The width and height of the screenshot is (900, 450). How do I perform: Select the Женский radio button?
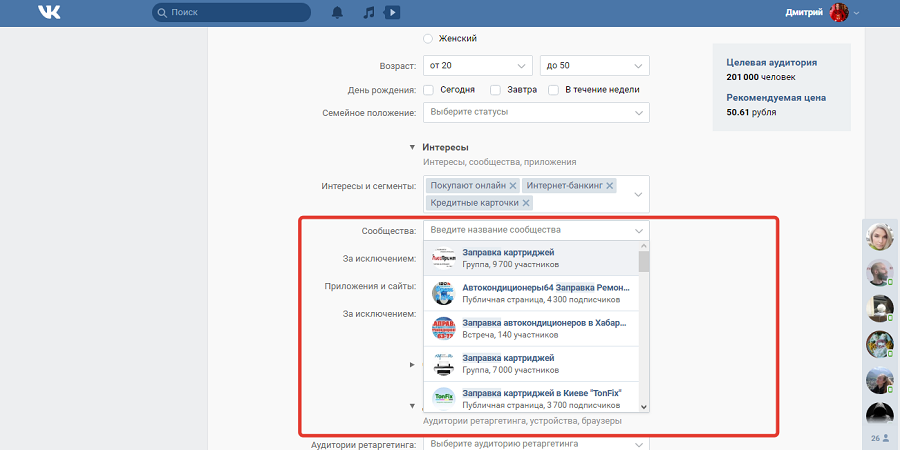click(428, 39)
